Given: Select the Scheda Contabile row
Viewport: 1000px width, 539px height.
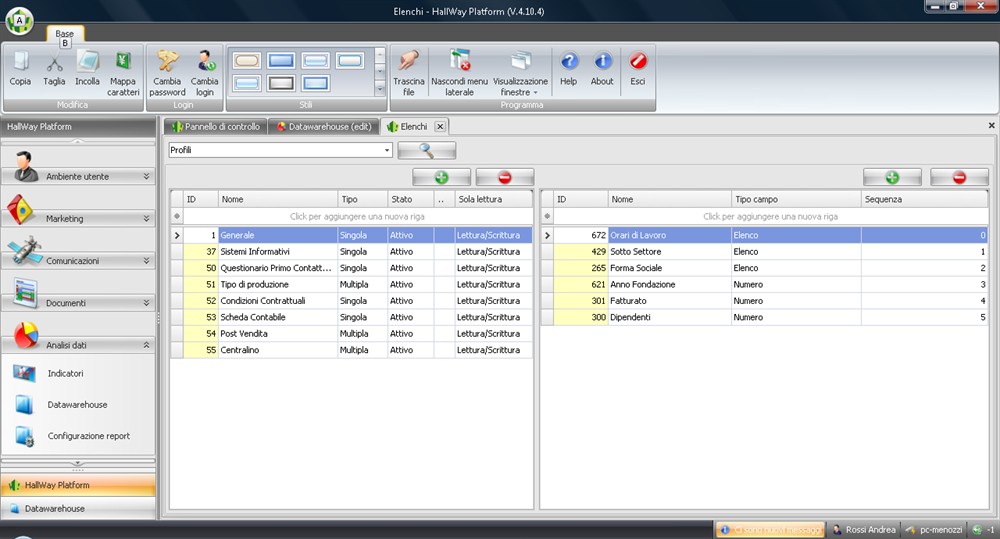Looking at the screenshot, I should (351, 317).
